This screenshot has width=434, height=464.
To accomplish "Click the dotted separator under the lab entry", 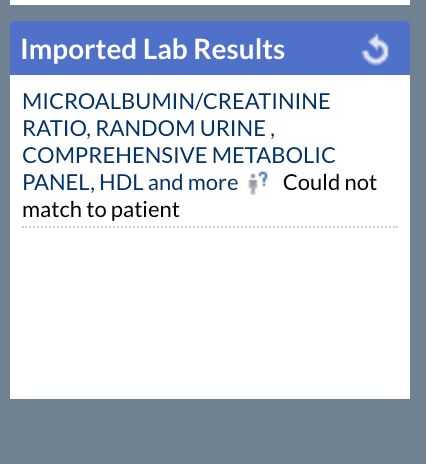I will click(x=210, y=227).
